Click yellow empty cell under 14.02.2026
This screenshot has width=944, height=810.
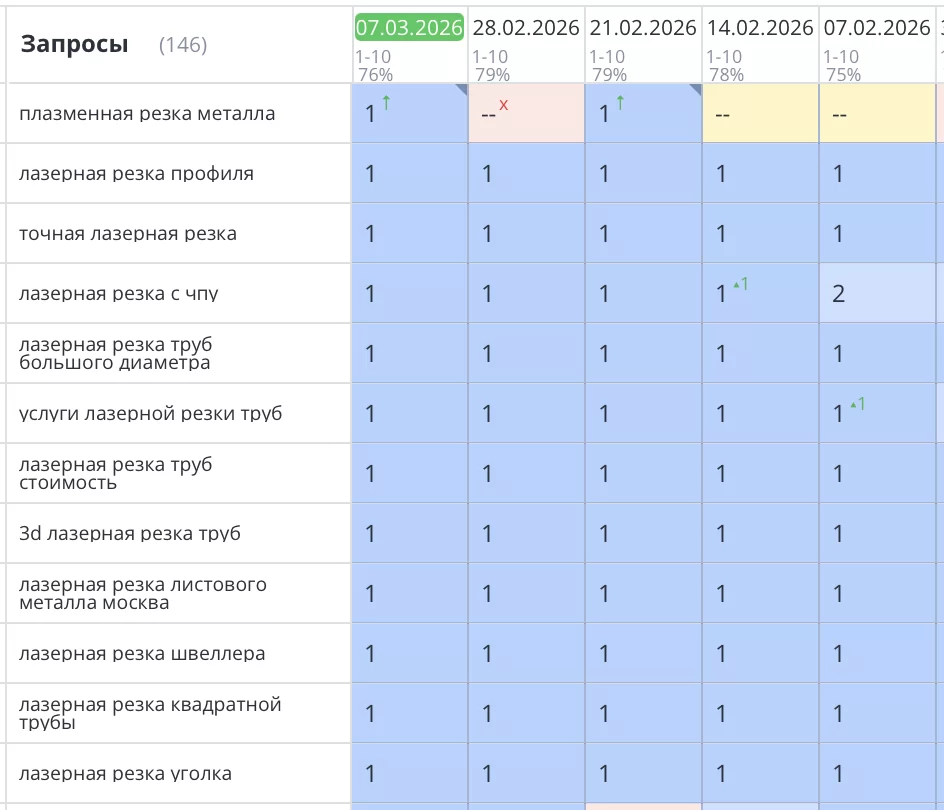pyautogui.click(x=760, y=114)
